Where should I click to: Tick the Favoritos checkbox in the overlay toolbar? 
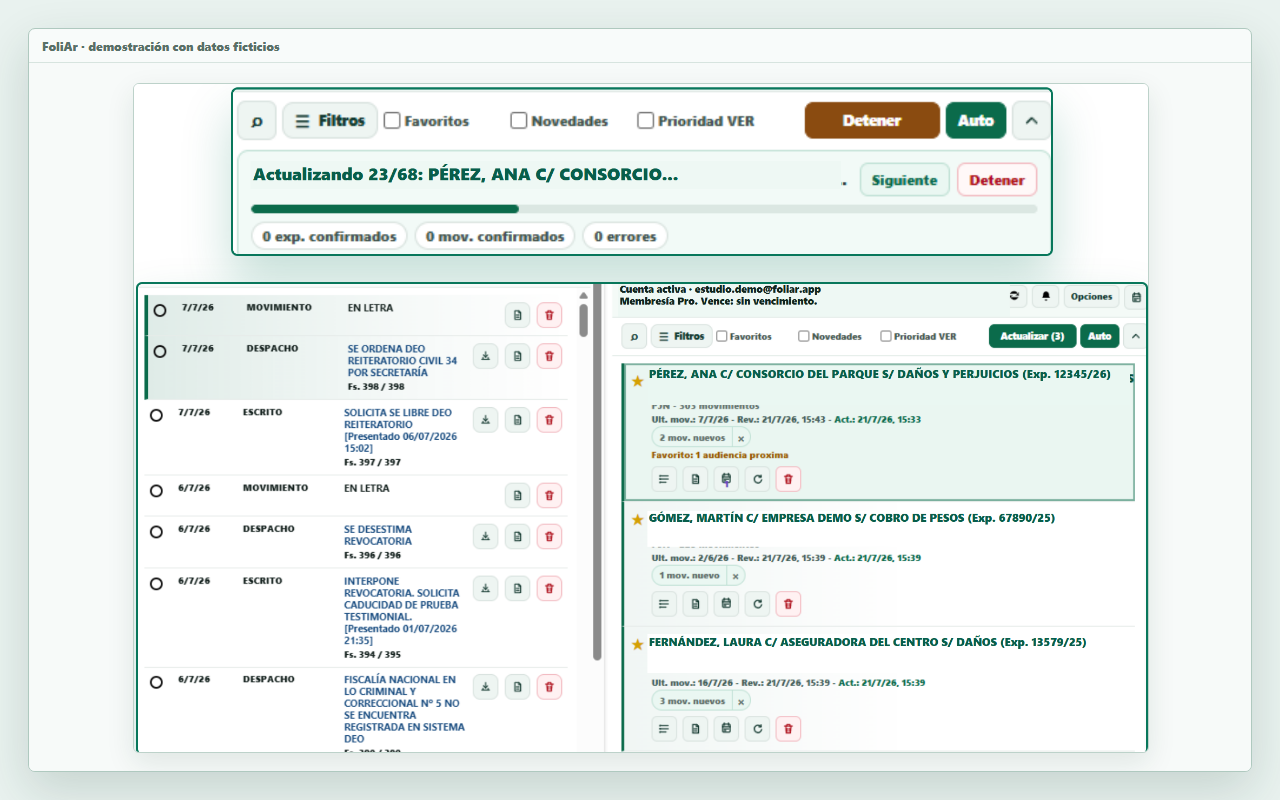pos(392,121)
